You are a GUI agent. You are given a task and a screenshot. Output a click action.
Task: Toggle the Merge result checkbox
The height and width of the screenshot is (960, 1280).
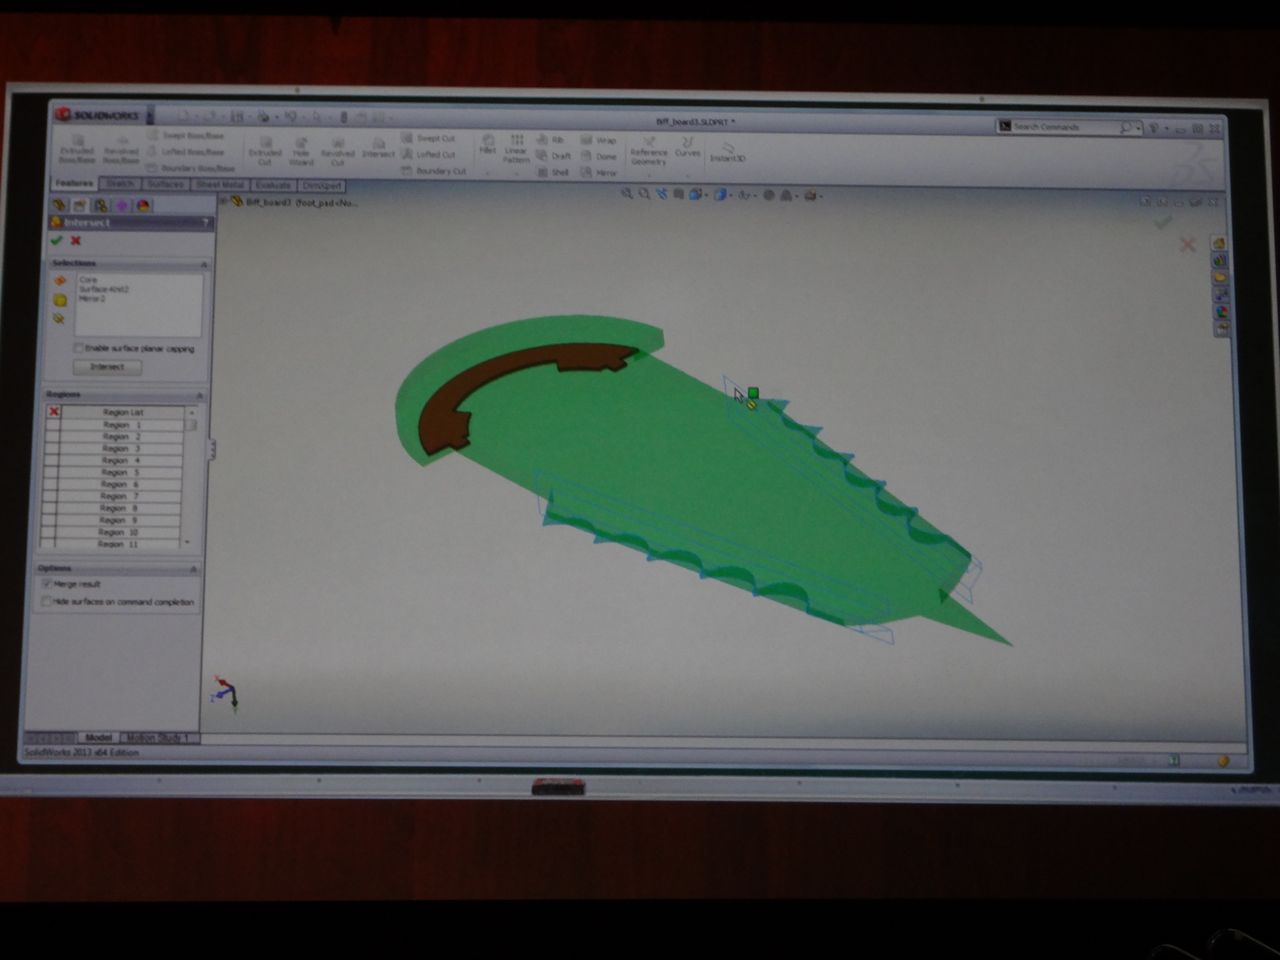(47, 584)
